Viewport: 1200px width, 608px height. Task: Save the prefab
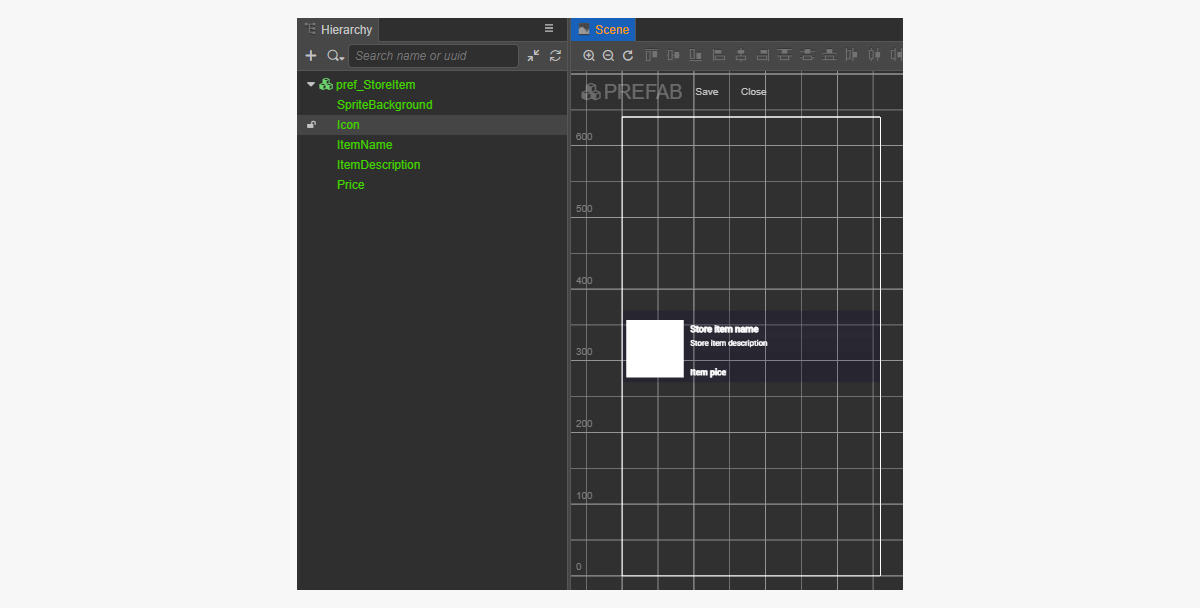coord(706,92)
